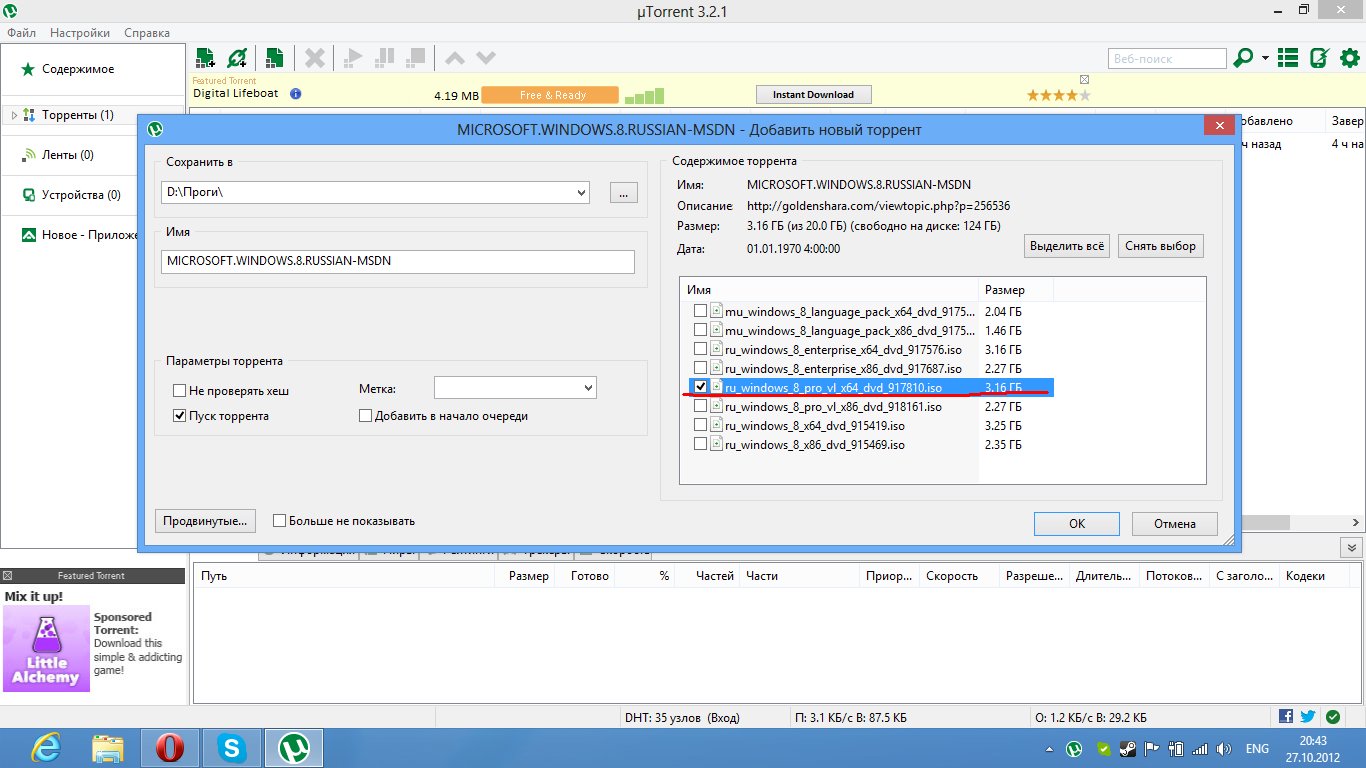Screen dimensions: 1366x768
Task: Uncheck the 'Пуск торрента' checkbox
Action: (x=180, y=416)
